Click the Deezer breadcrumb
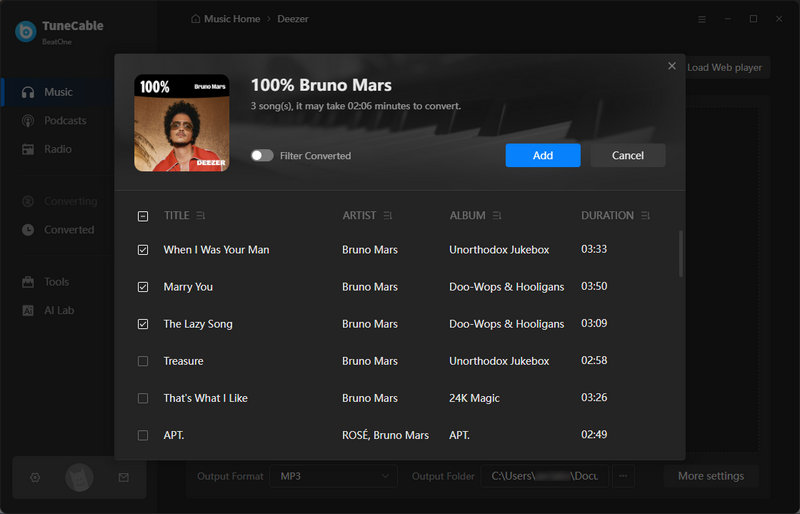 [293, 19]
